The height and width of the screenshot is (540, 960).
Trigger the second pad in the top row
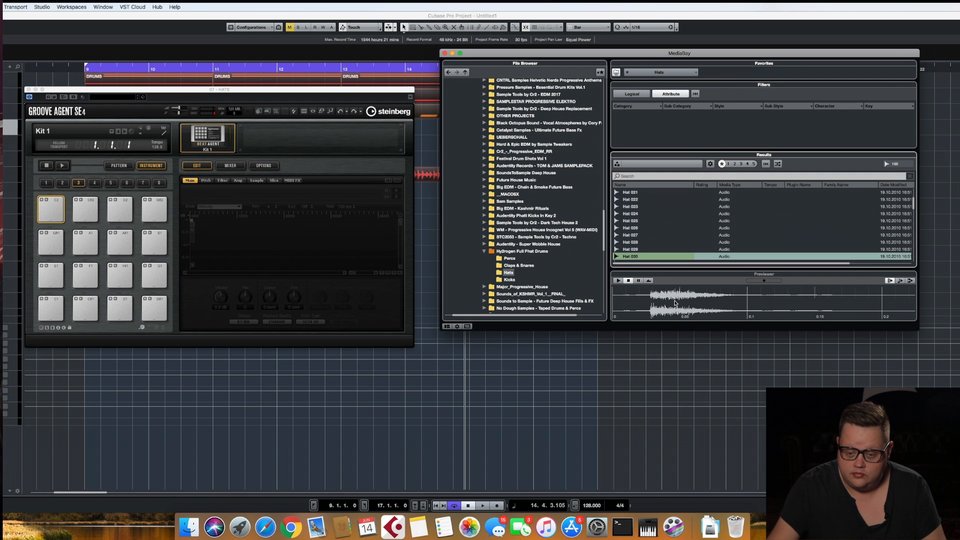(x=85, y=209)
